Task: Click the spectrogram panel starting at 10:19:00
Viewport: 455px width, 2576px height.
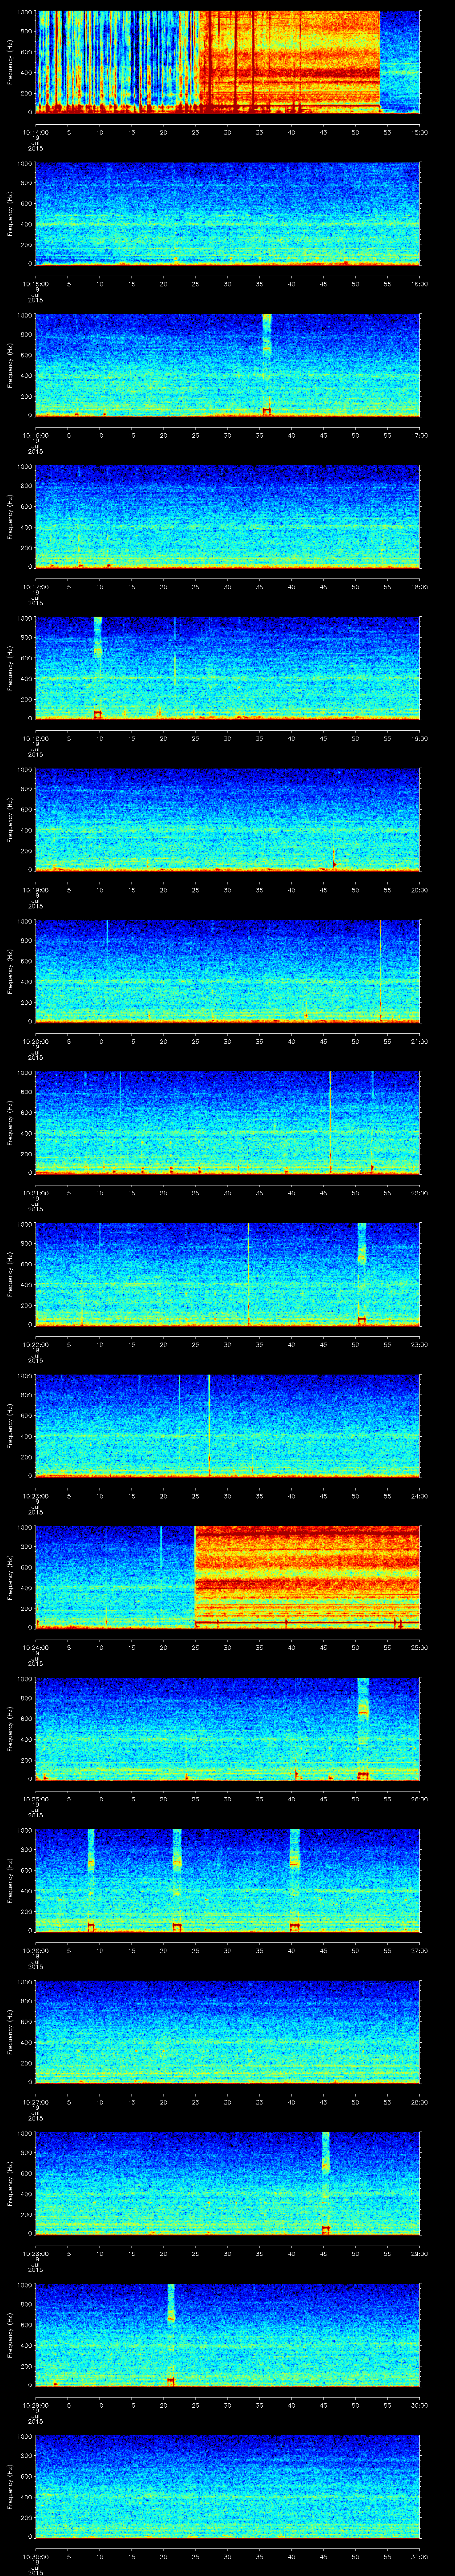Action: coord(227,820)
